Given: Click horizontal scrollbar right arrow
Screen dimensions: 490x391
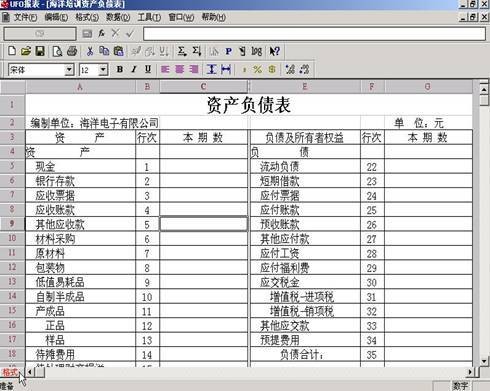Looking at the screenshot, I should (x=470, y=372).
